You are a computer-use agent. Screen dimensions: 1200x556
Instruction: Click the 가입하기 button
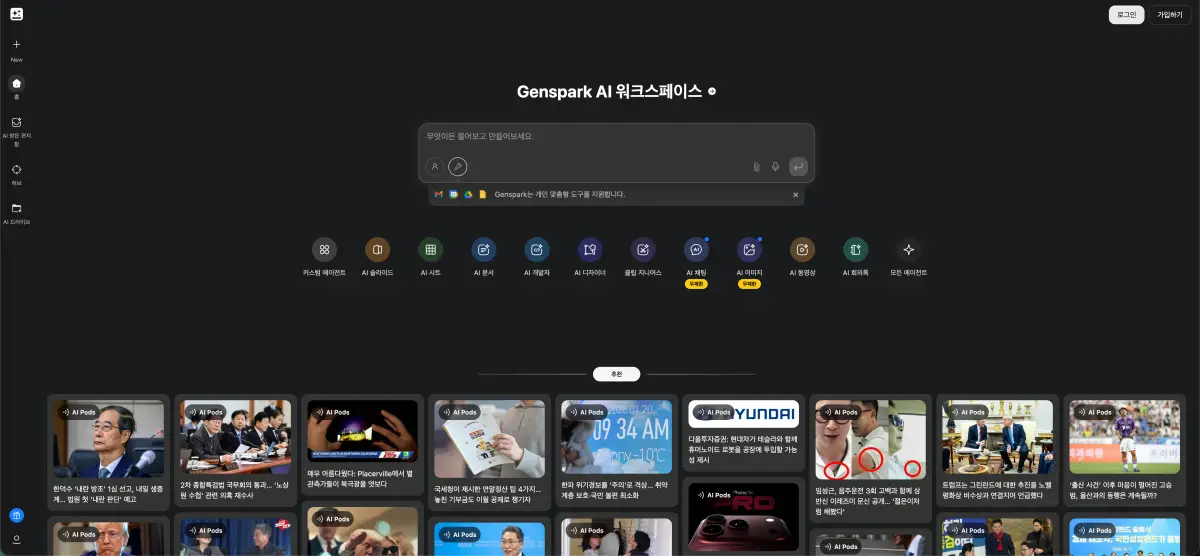click(x=1169, y=15)
